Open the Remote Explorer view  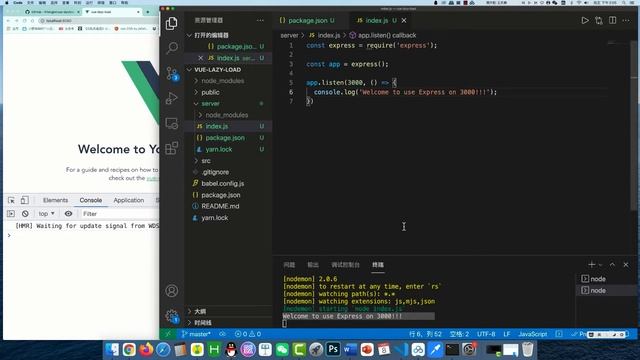pyautogui.click(x=172, y=123)
